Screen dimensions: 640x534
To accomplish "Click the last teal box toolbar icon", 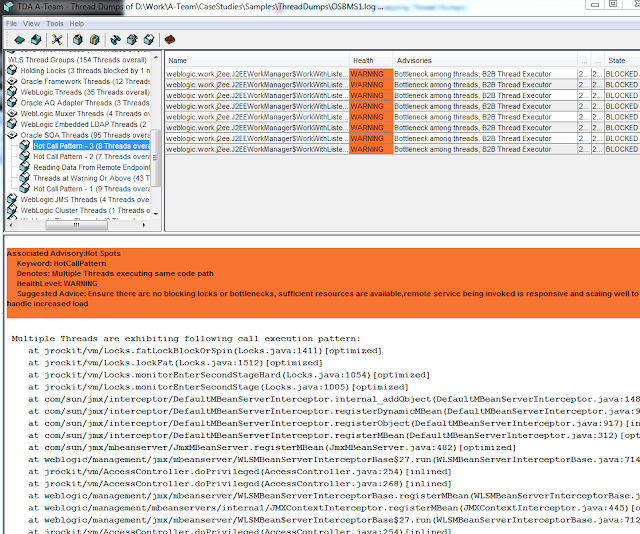I will pos(149,40).
